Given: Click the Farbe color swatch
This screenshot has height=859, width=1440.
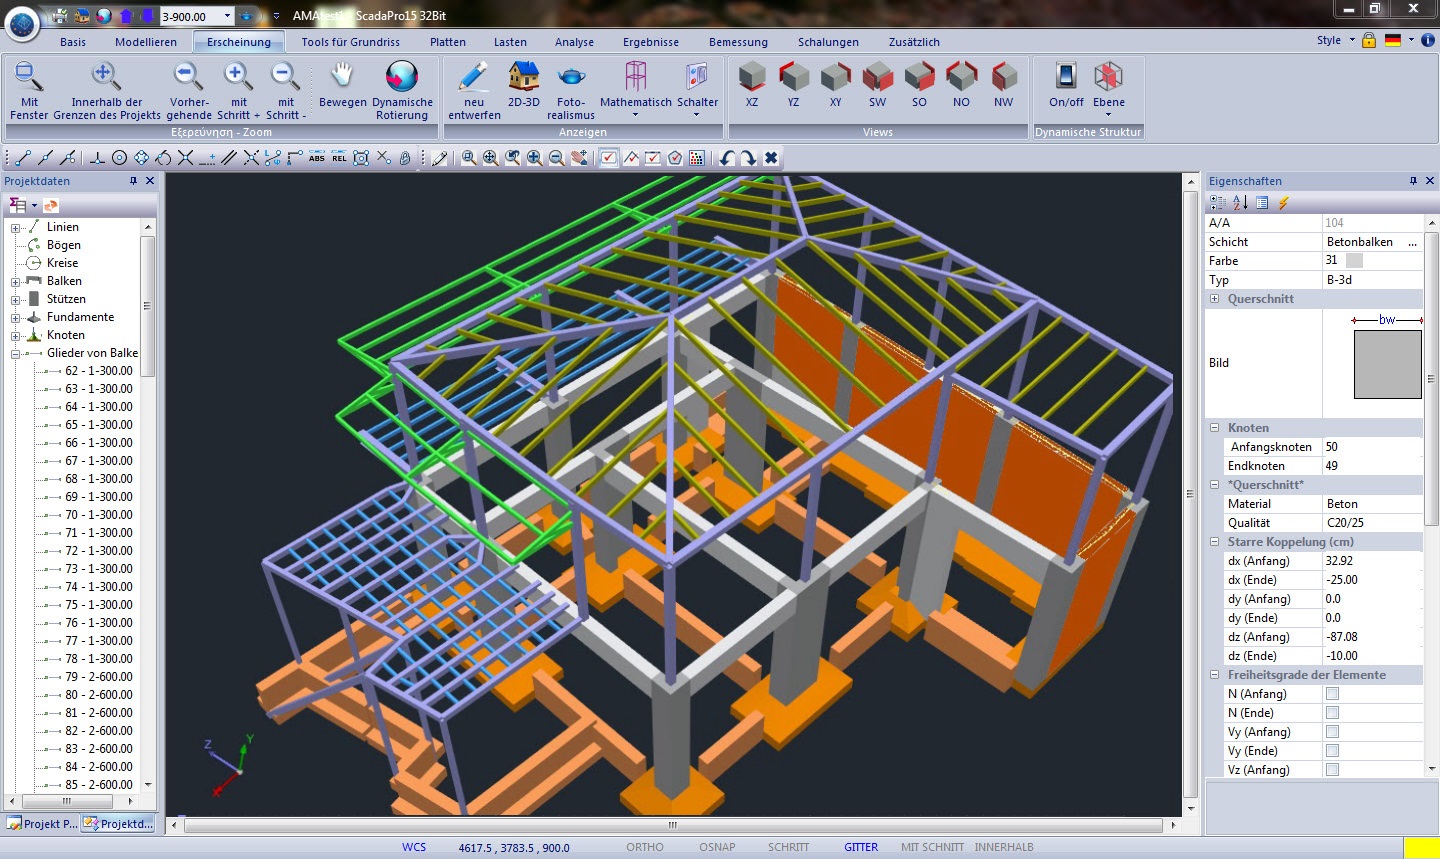Looking at the screenshot, I should click(1354, 261).
